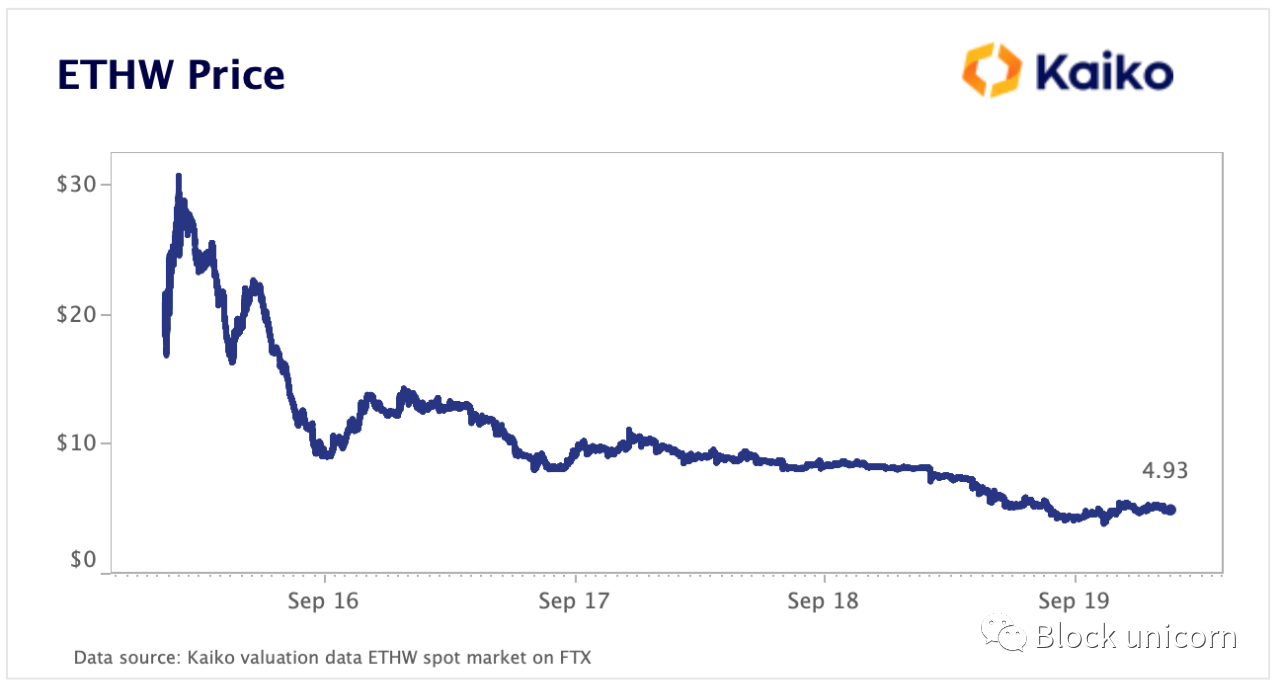Click the $10 y-axis label
1280x689 pixels.
click(x=77, y=443)
